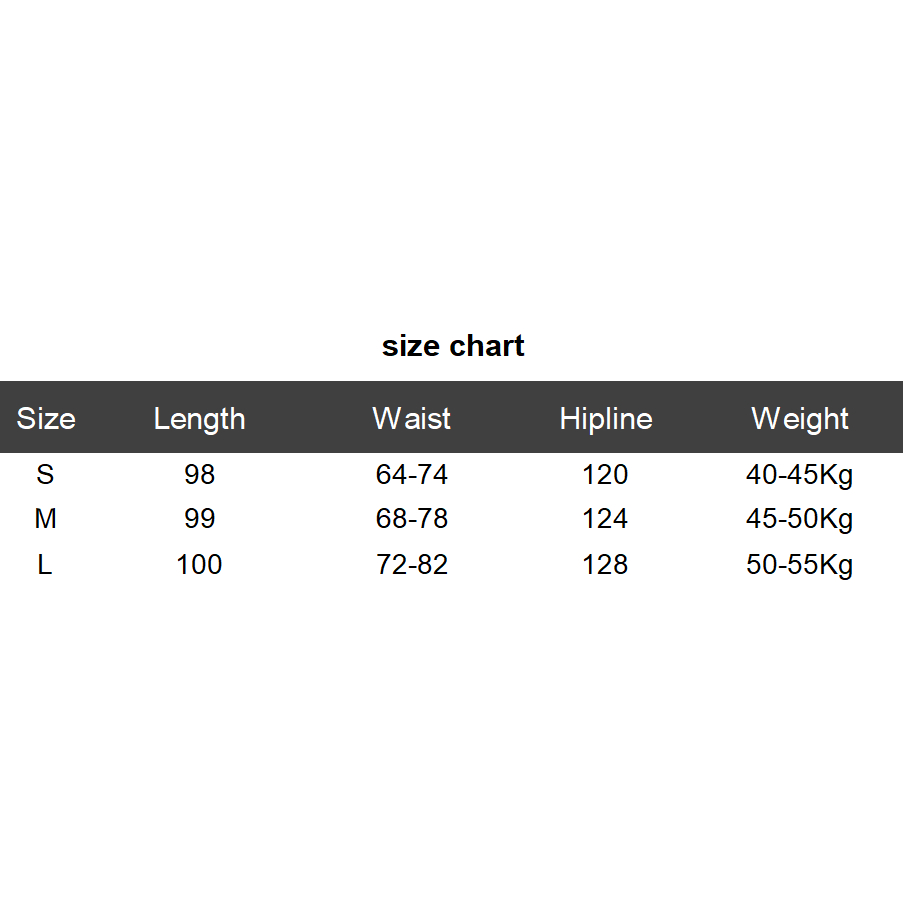
Task: Select the weight range 50-55Kg
Action: click(x=799, y=565)
